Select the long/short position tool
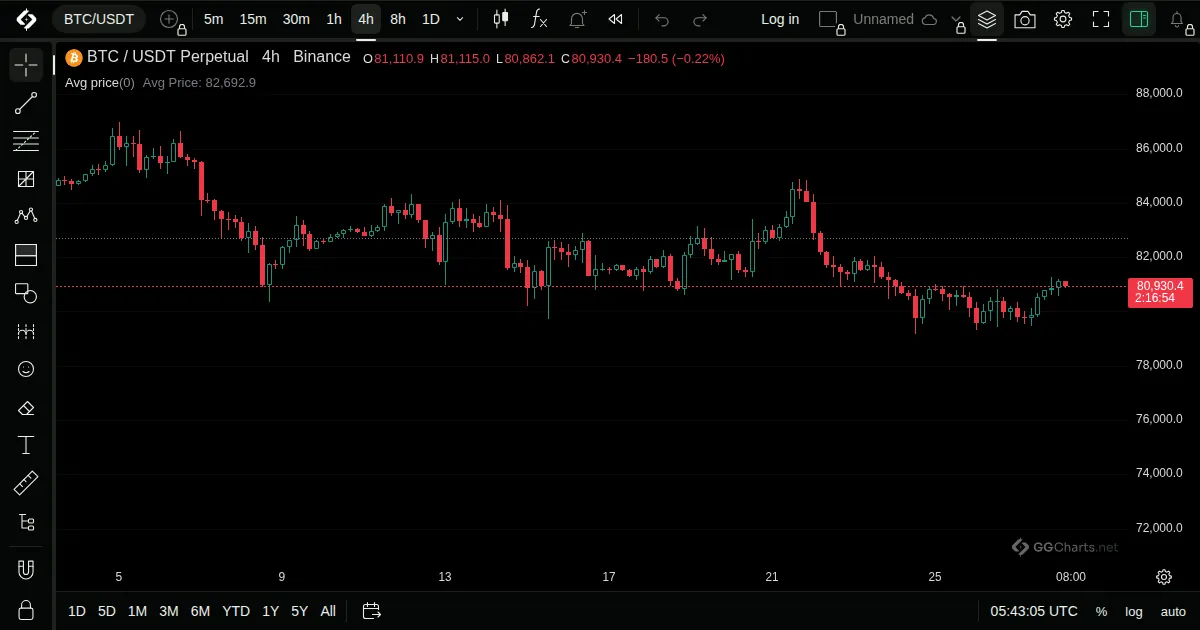 pos(26,255)
